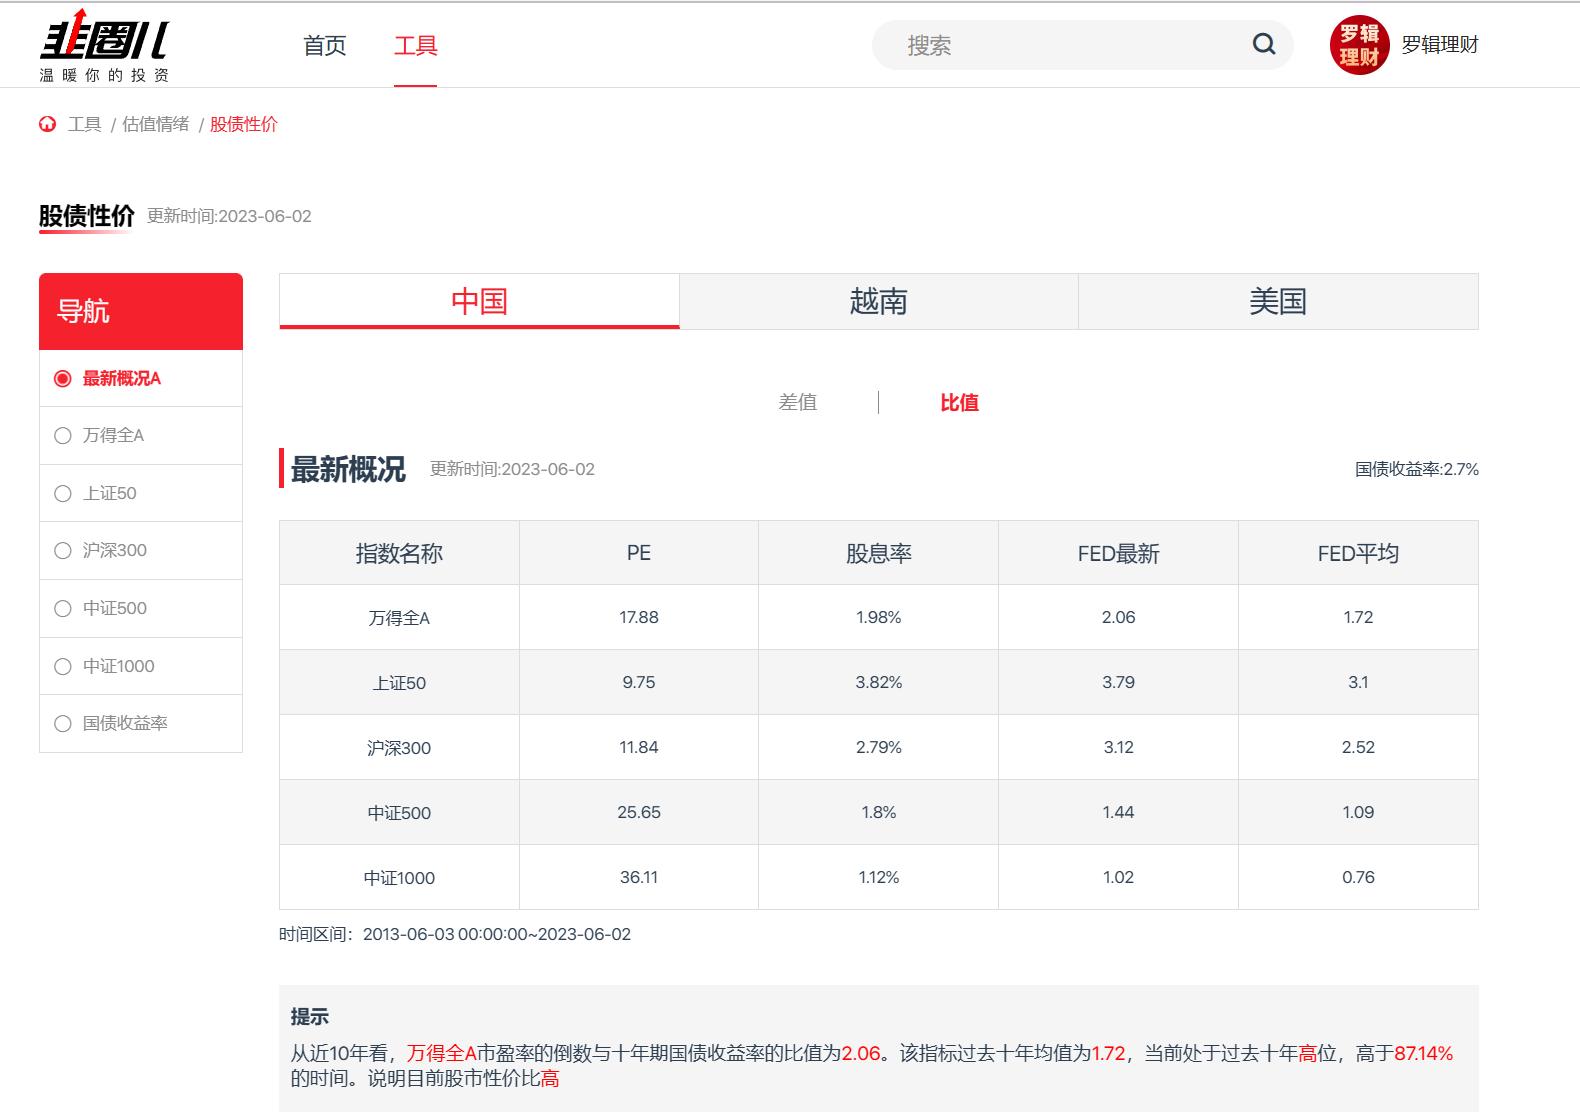Viewport: 1580px width, 1120px height.
Task: Click the 导航 panel header
Action: point(141,311)
